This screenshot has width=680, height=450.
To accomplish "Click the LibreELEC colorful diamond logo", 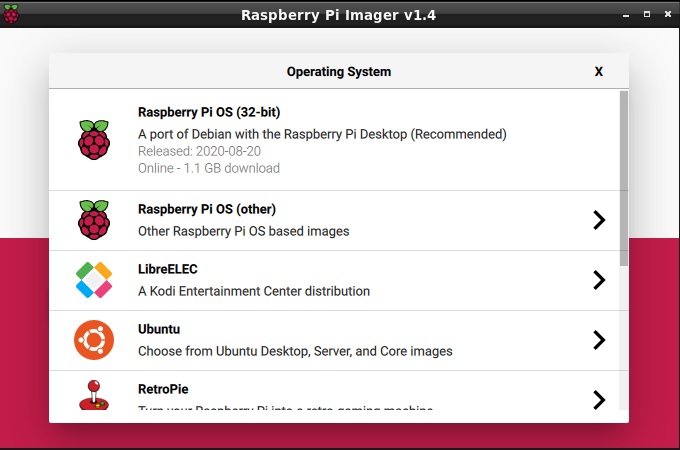I will pos(94,280).
